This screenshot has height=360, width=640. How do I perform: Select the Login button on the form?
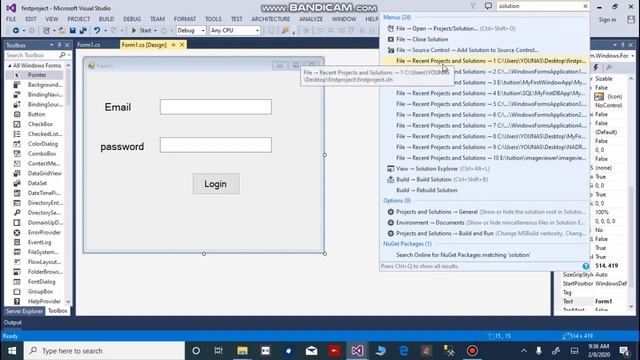point(216,184)
